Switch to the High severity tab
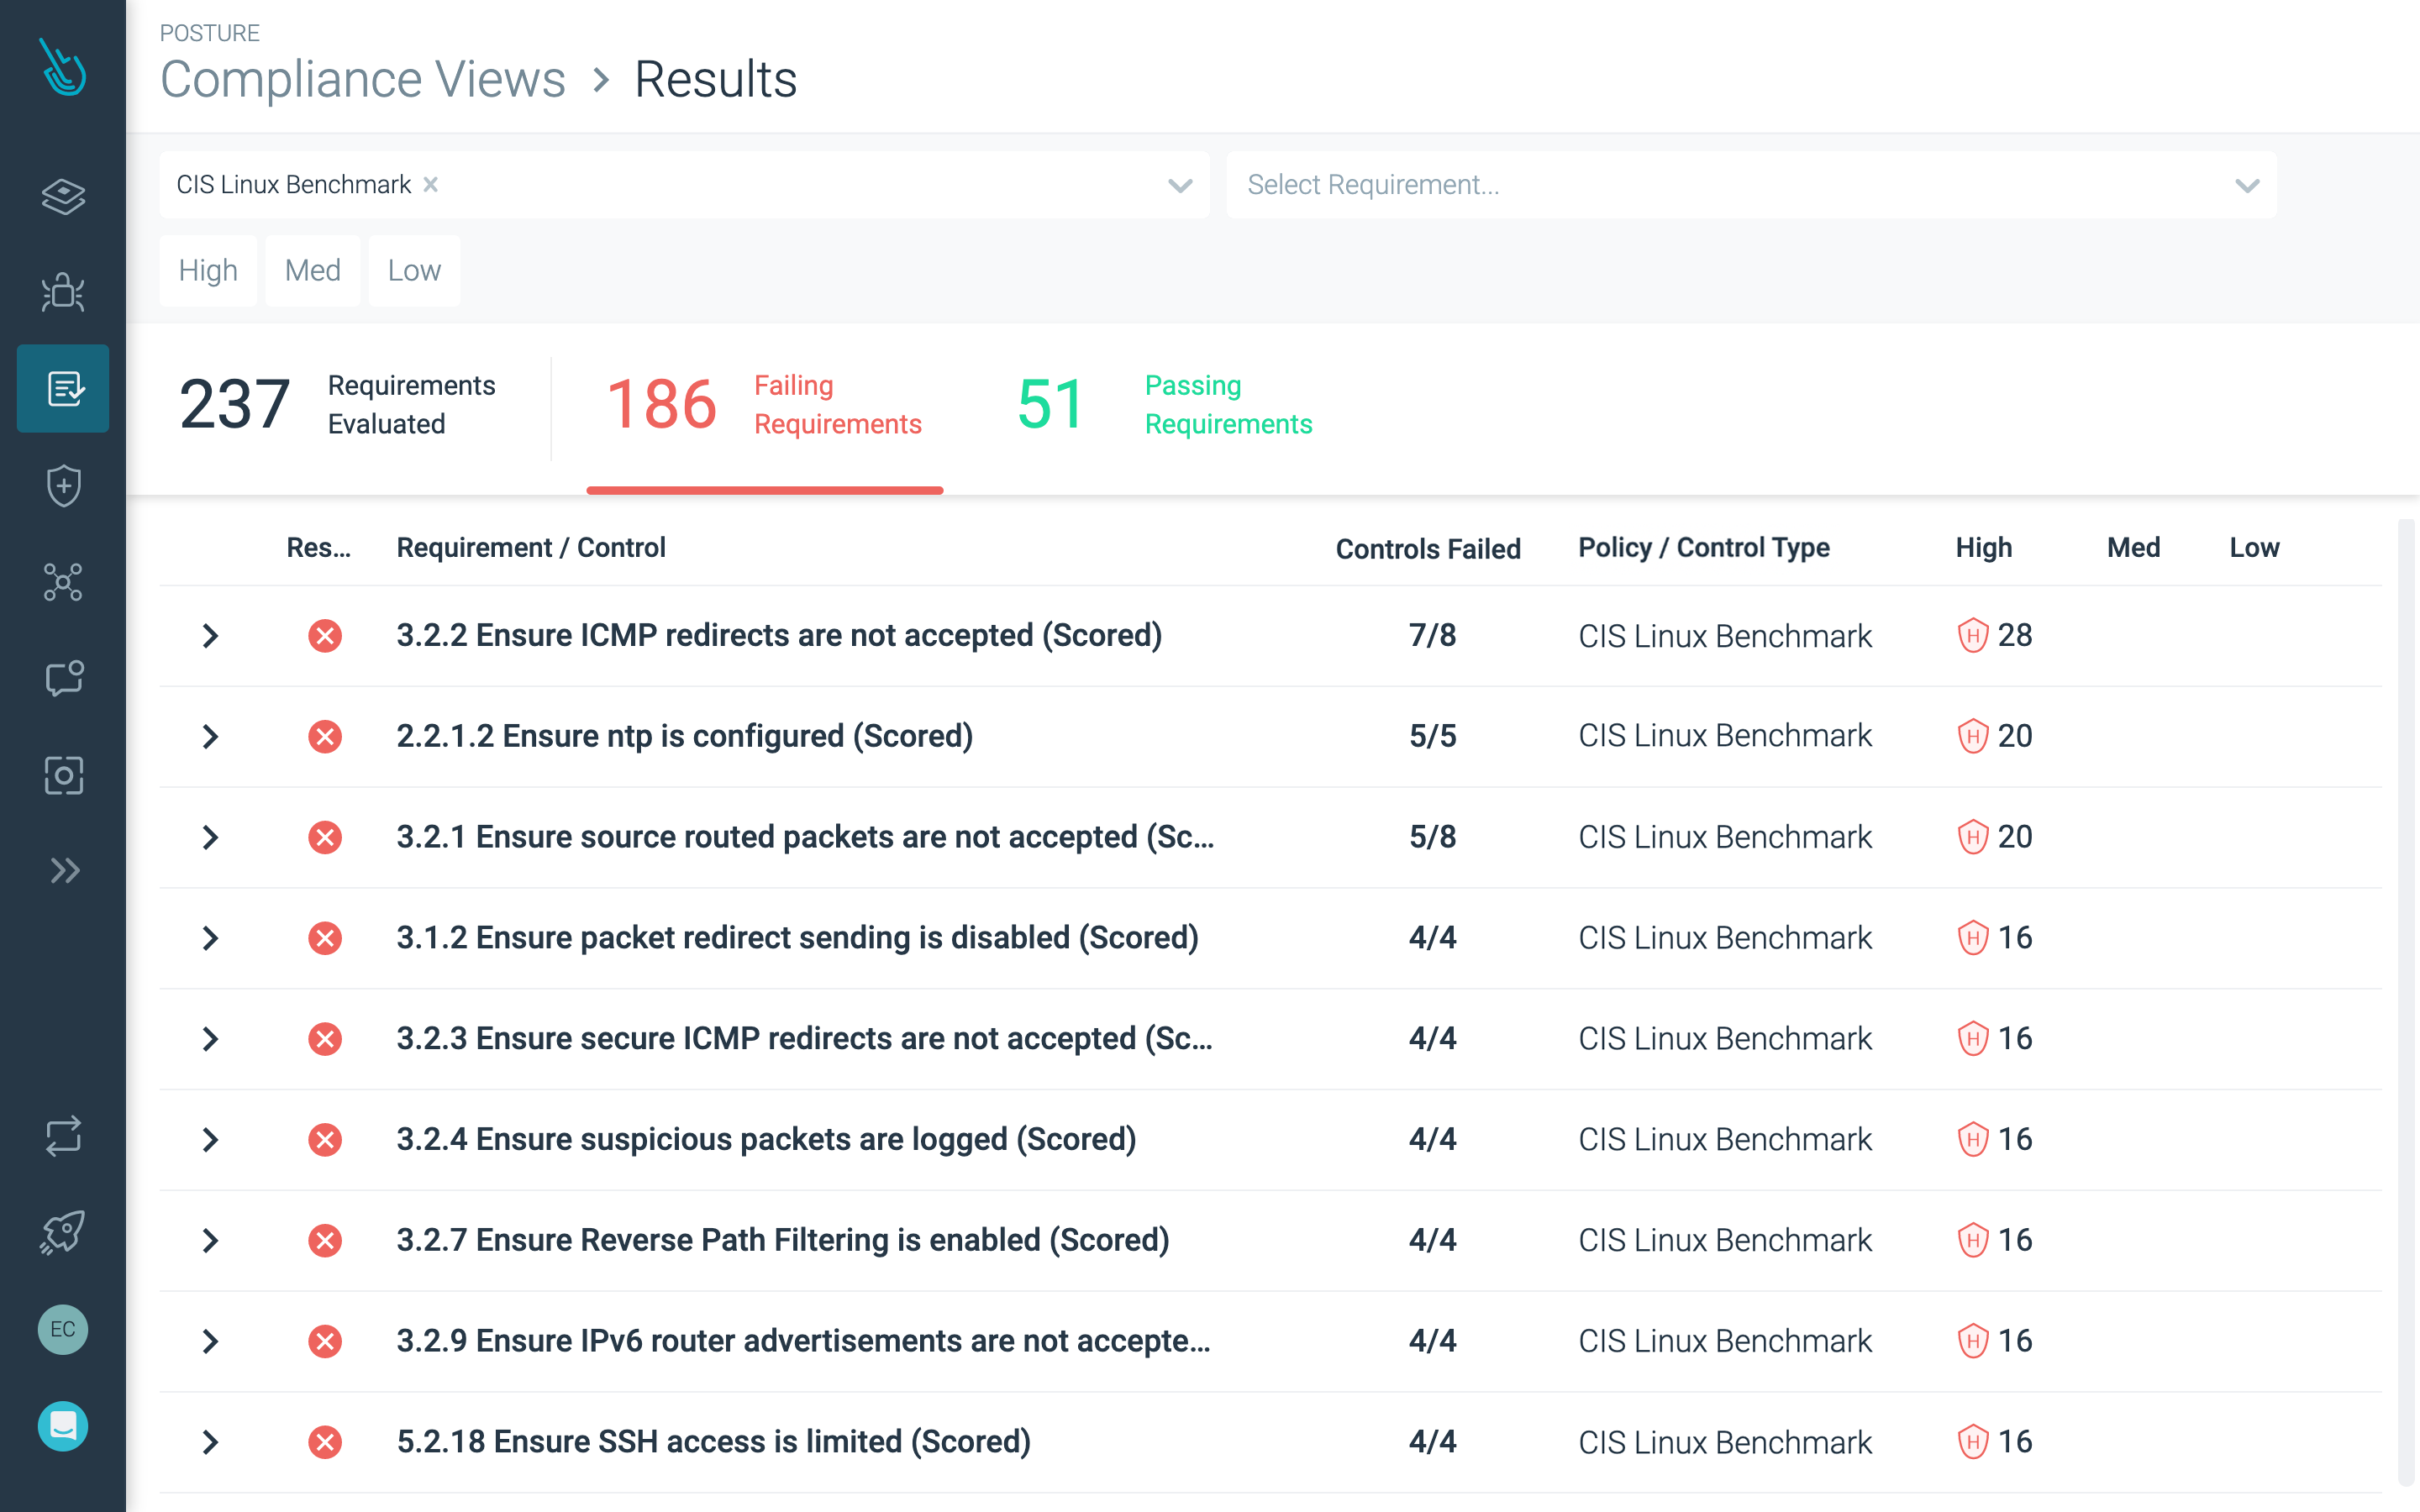The height and width of the screenshot is (1512, 2420). click(x=208, y=270)
